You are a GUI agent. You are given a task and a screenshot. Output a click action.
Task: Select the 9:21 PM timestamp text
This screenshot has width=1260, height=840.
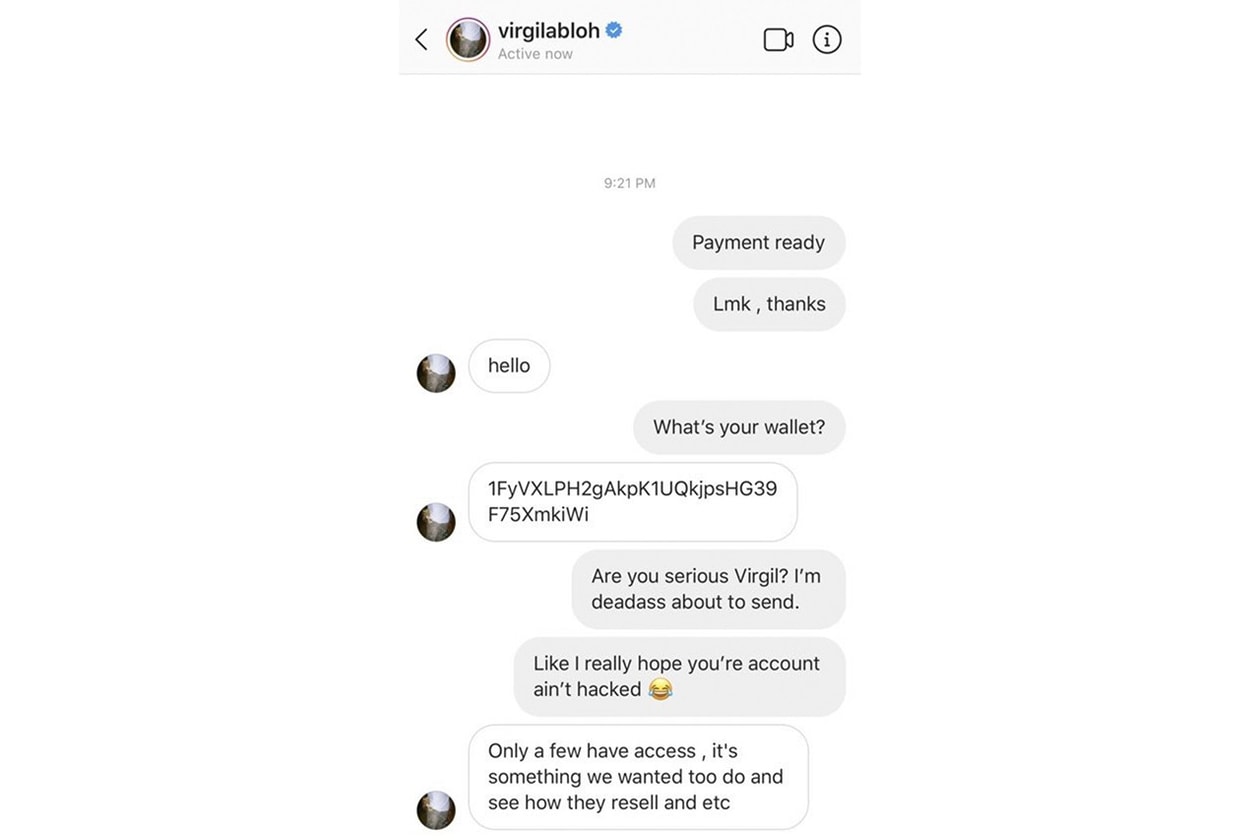point(629,182)
